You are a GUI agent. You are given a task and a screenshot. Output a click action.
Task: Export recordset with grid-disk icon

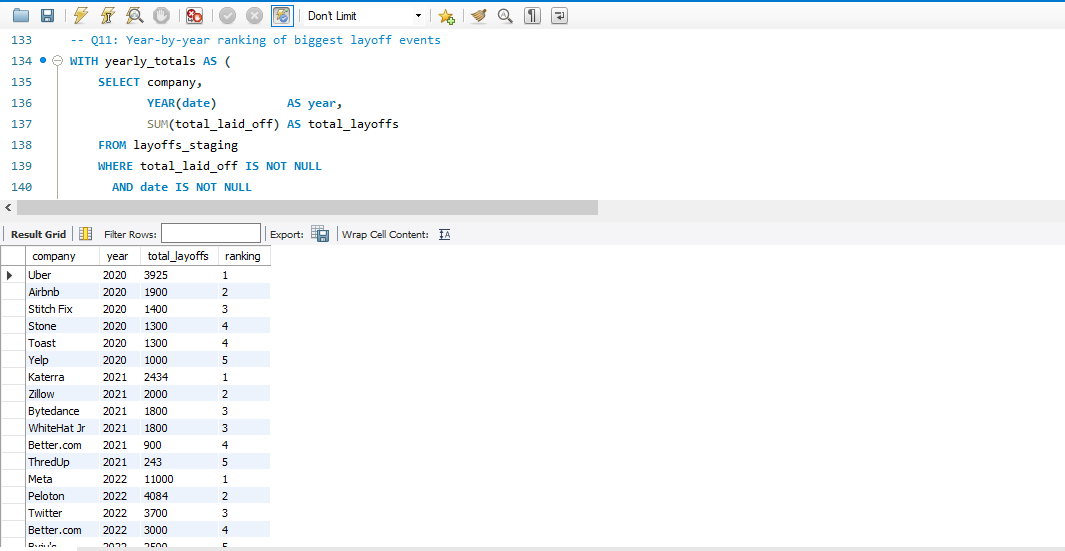tap(320, 234)
